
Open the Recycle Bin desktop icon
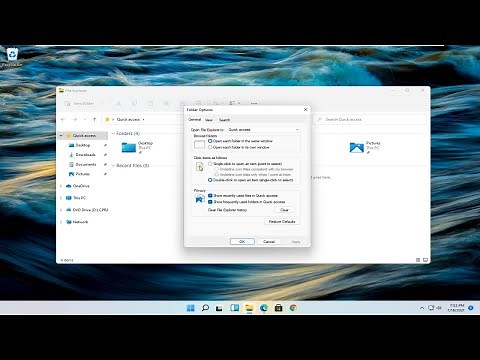click(x=12, y=57)
